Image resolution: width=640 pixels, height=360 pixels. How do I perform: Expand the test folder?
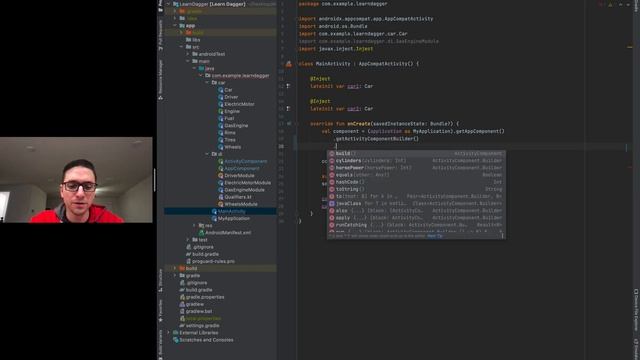click(188, 240)
